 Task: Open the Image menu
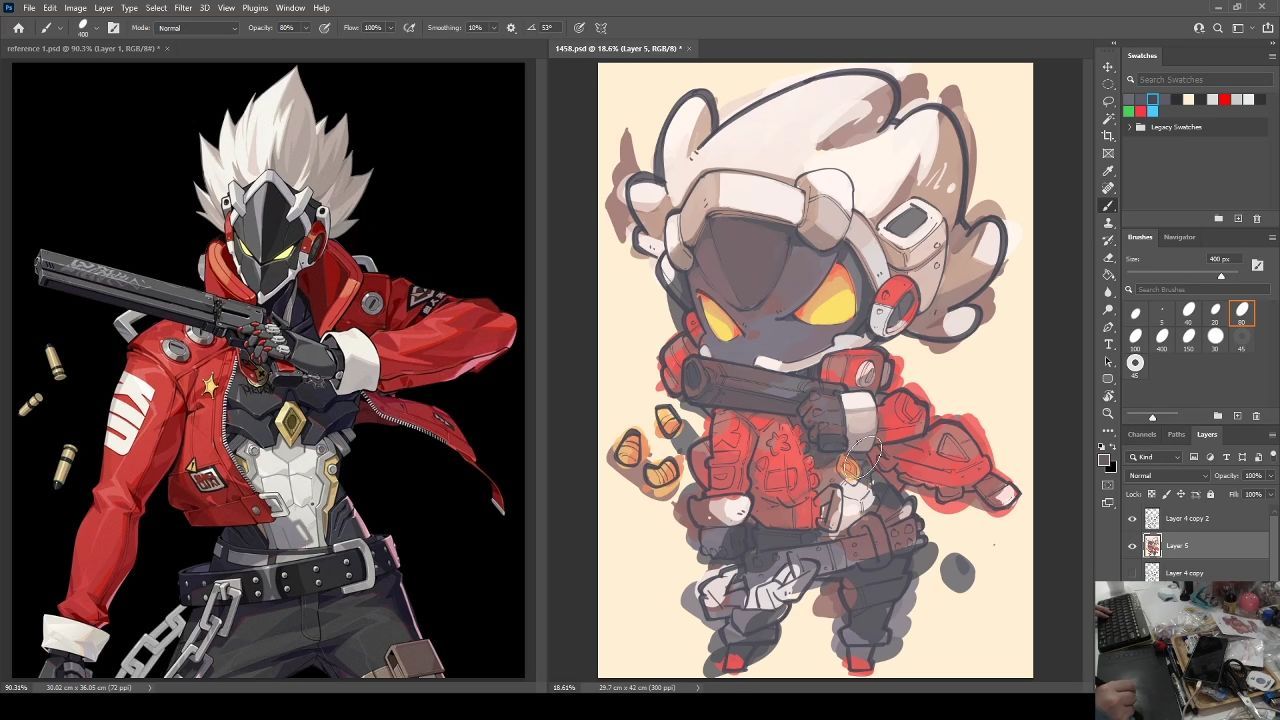click(75, 8)
